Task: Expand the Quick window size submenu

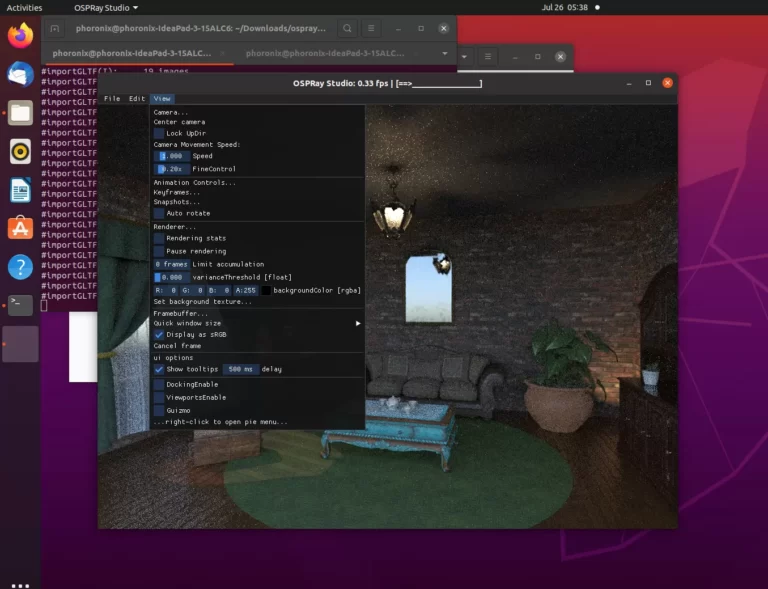Action: [x=257, y=323]
